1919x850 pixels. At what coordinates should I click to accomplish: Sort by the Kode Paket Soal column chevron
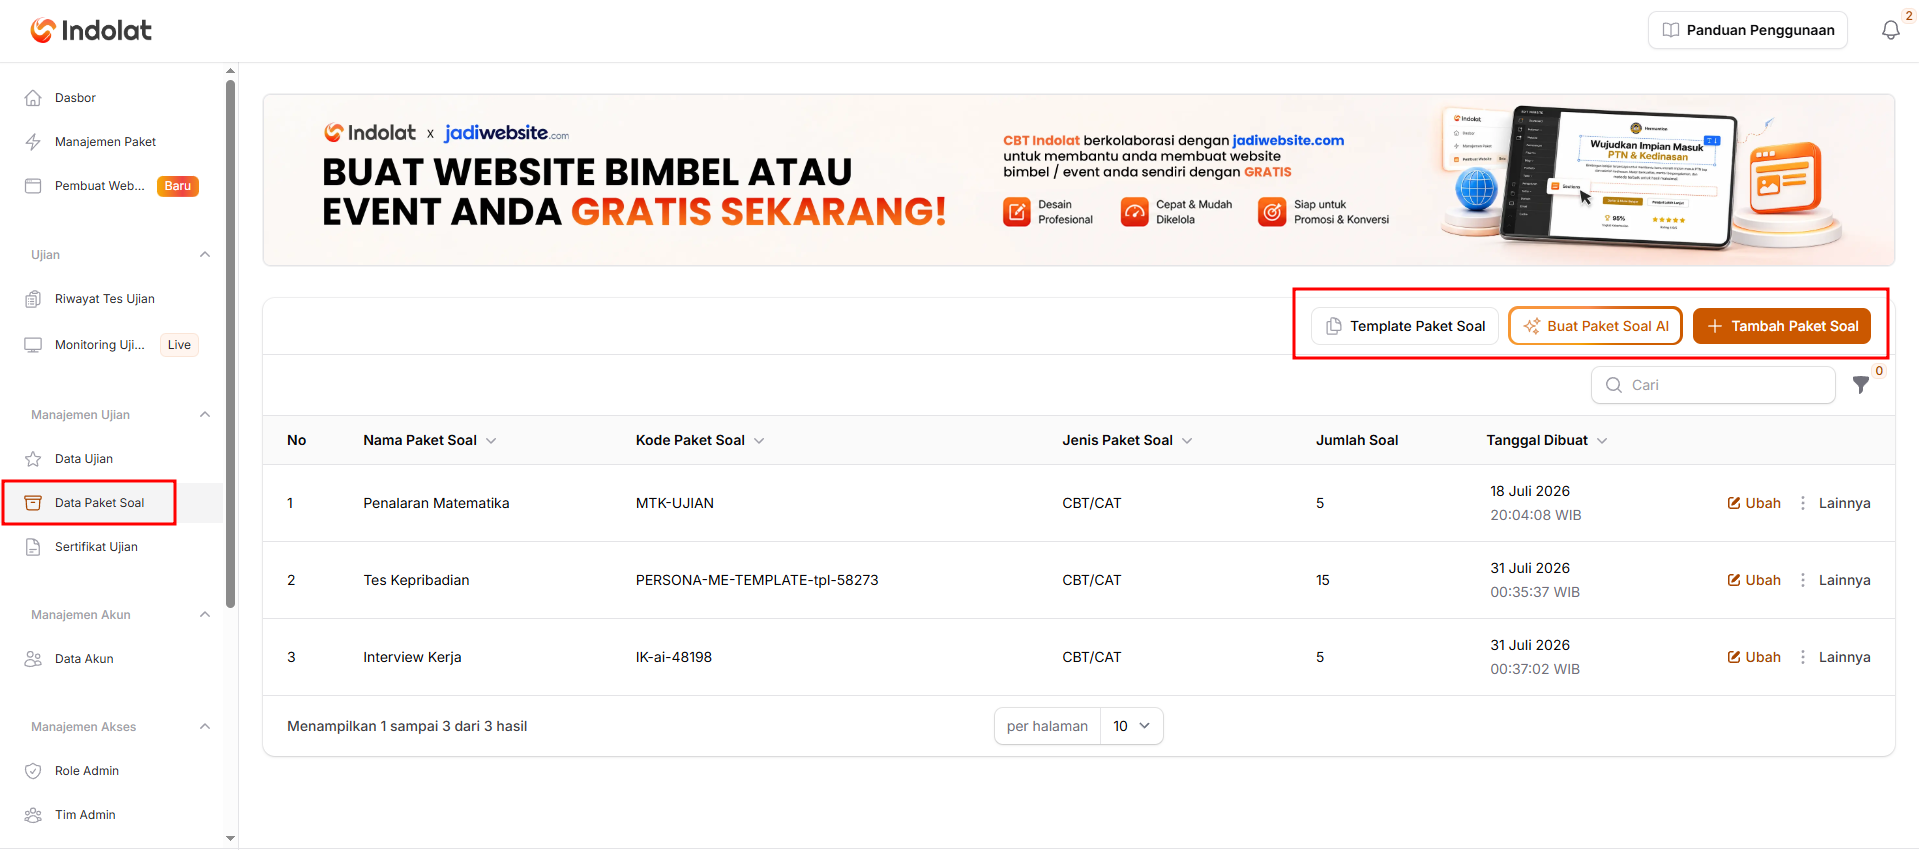(x=759, y=441)
